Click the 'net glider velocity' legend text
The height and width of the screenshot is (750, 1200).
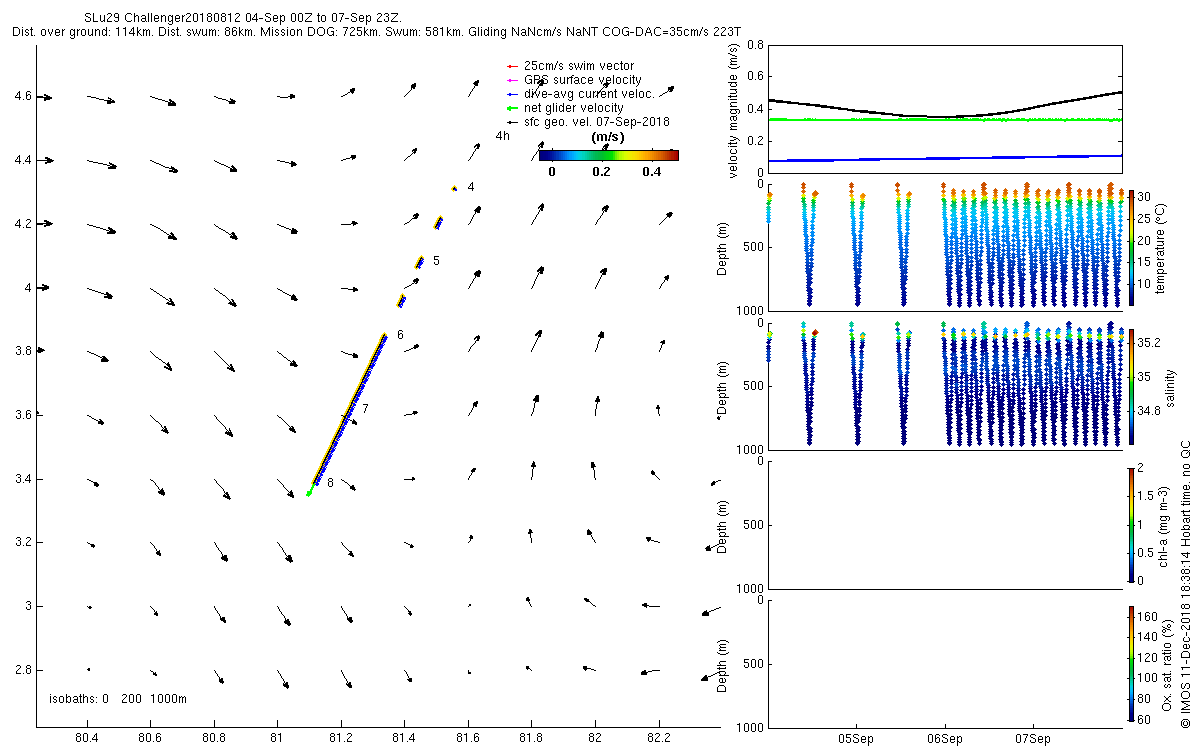pyautogui.click(x=574, y=108)
